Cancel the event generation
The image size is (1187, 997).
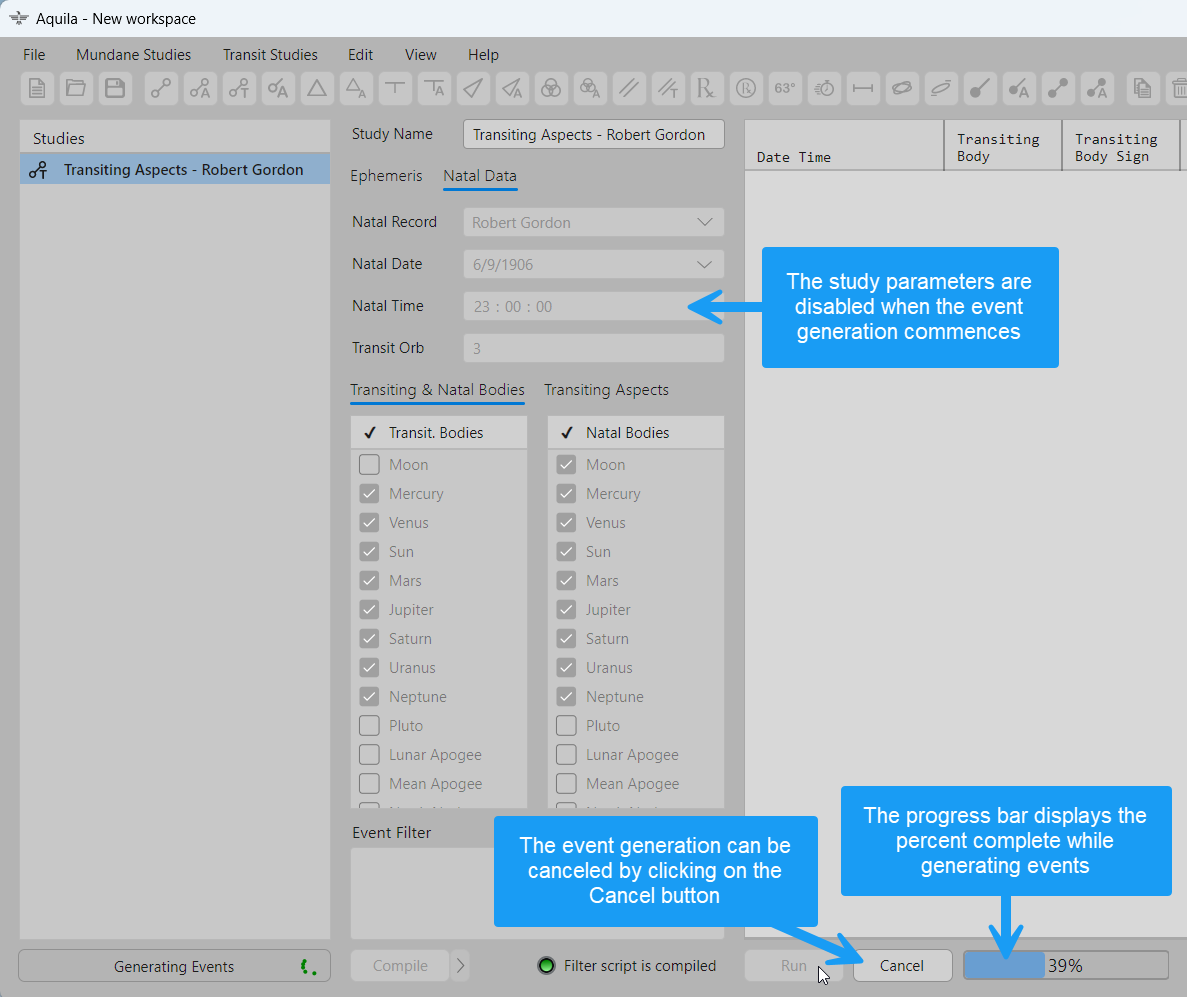902,966
